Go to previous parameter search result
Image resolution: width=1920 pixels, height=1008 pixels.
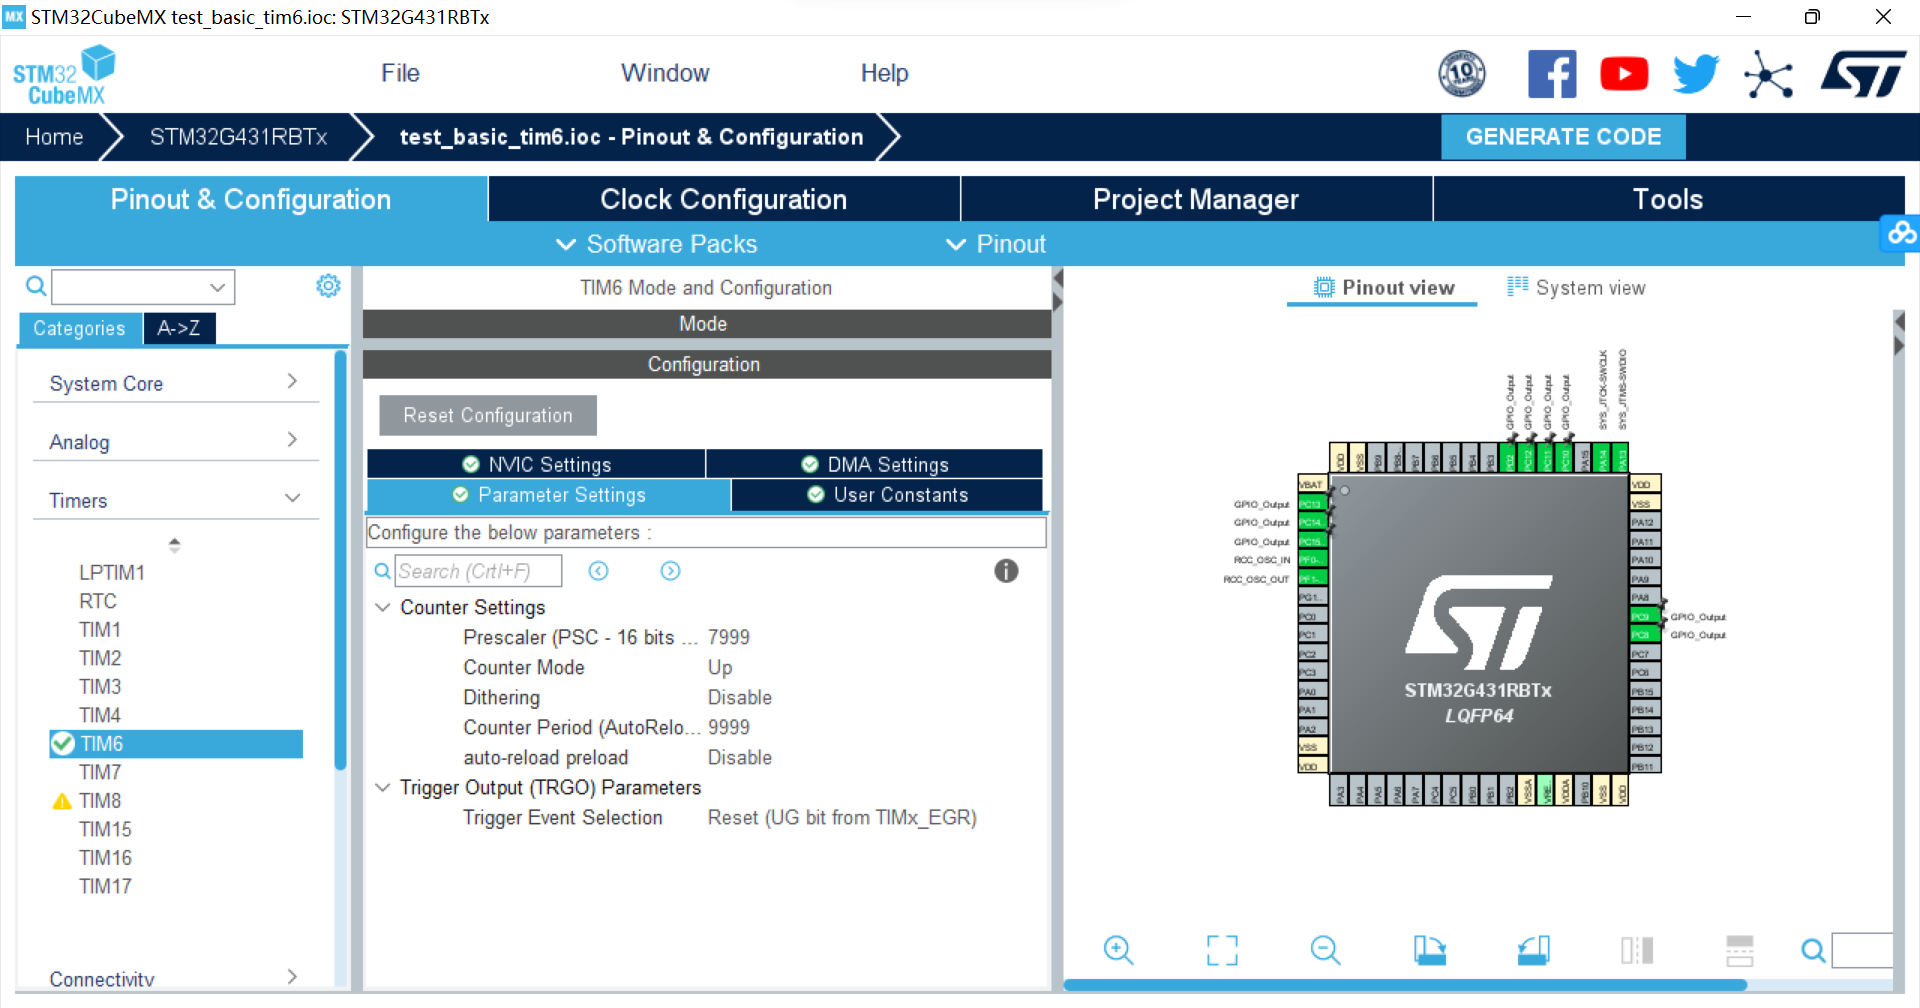pyautogui.click(x=598, y=571)
